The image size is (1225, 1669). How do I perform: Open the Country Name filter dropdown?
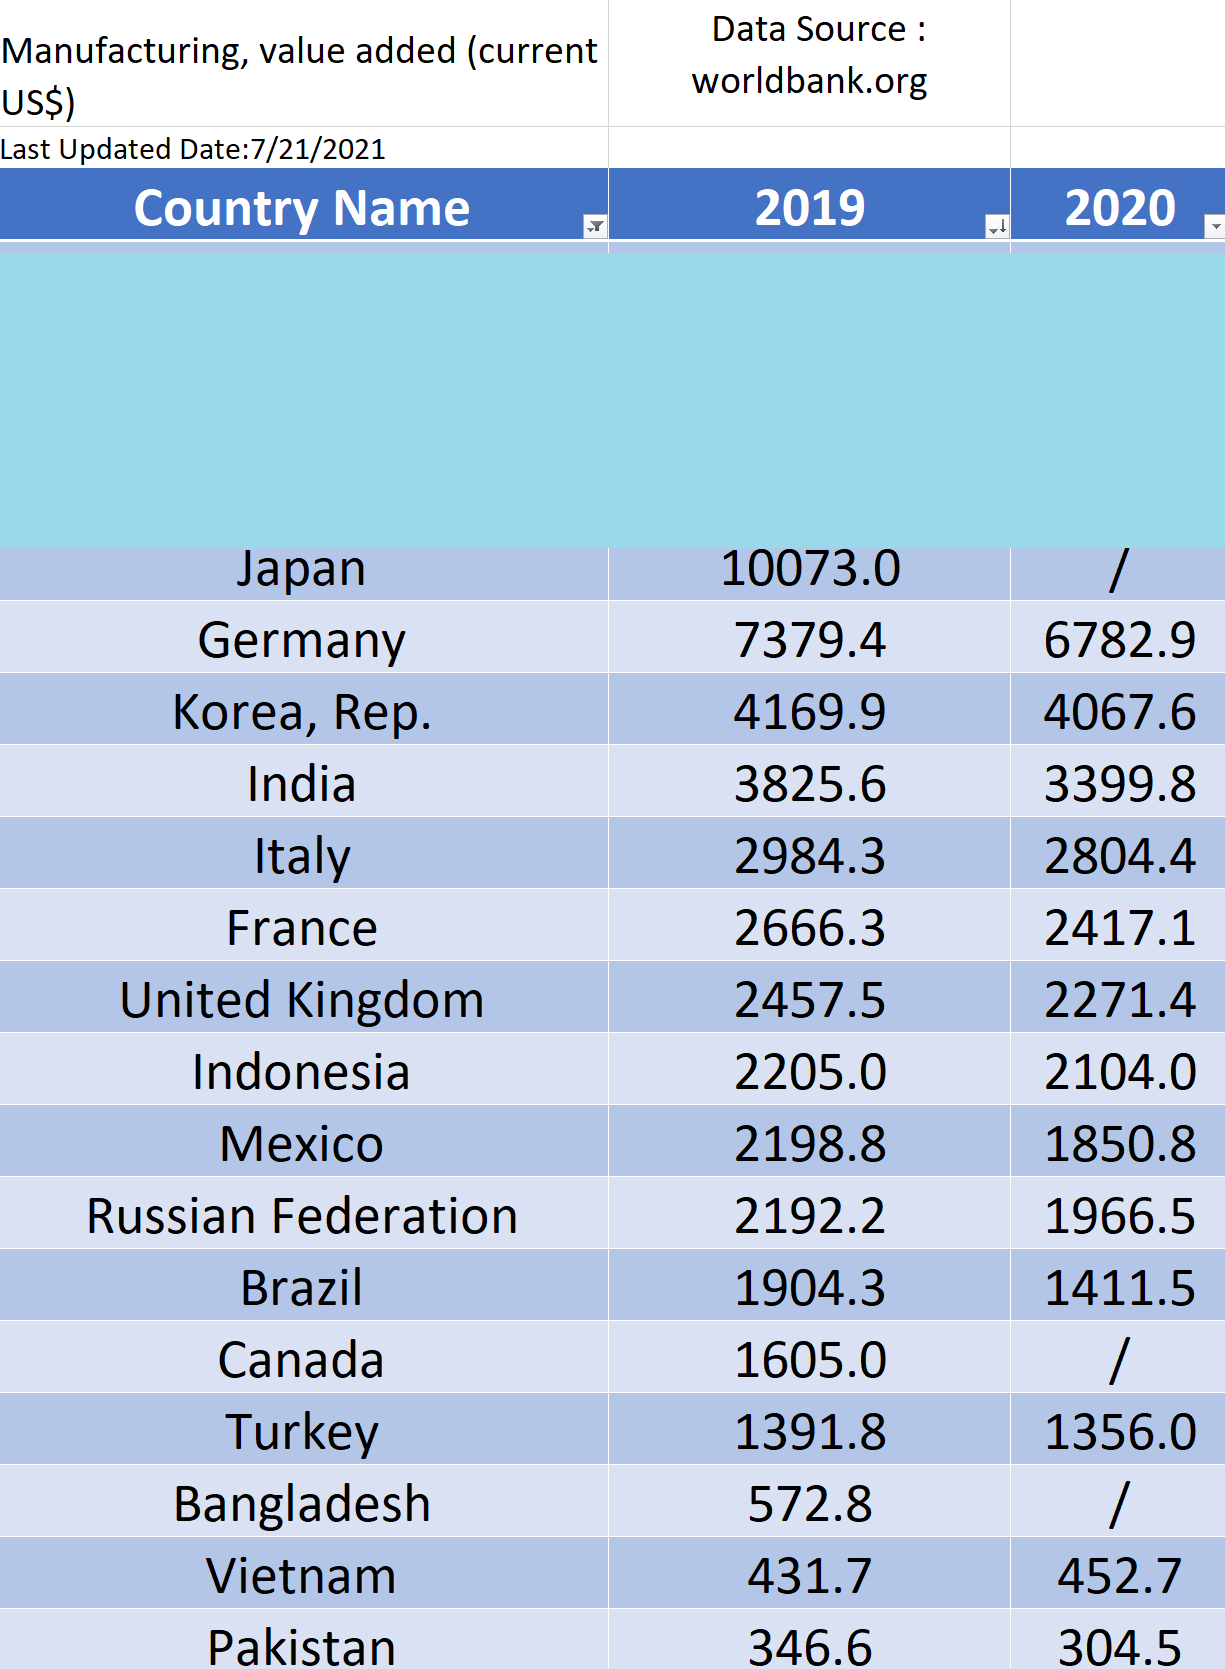pos(595,226)
